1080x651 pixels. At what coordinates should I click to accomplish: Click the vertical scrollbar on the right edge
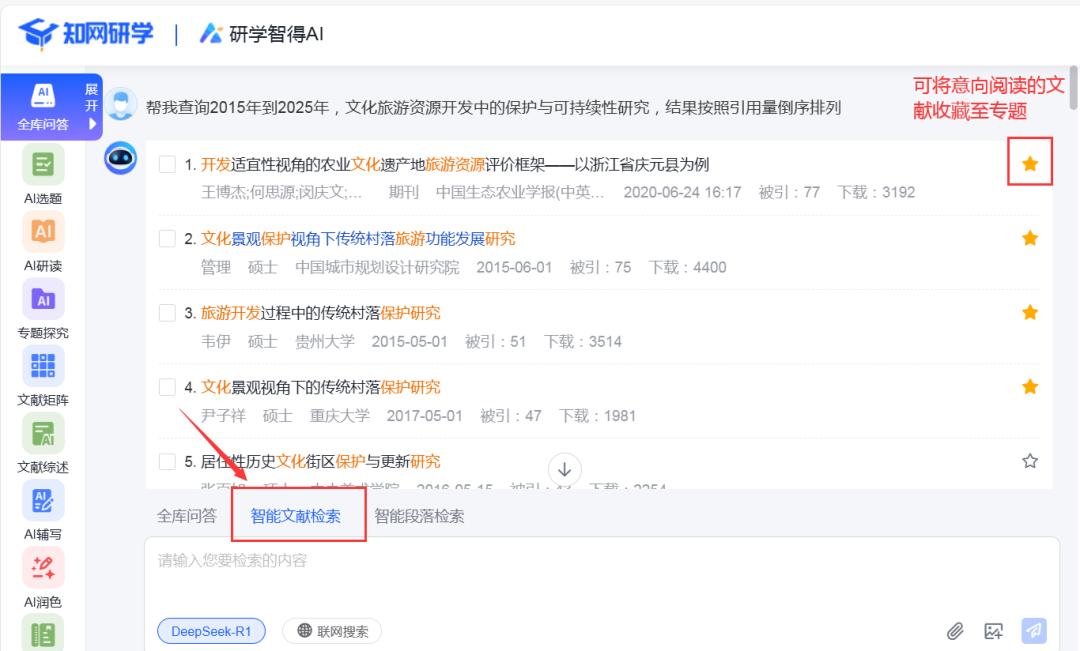1073,87
